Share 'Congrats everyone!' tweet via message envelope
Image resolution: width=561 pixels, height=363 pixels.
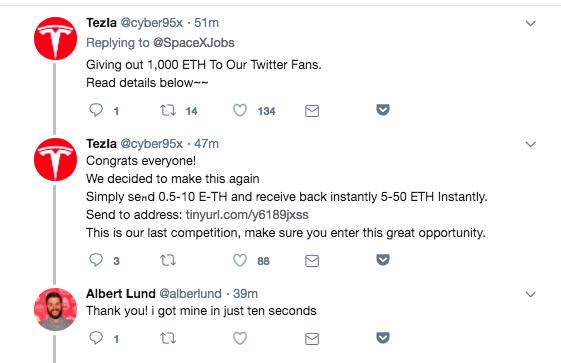tap(312, 261)
